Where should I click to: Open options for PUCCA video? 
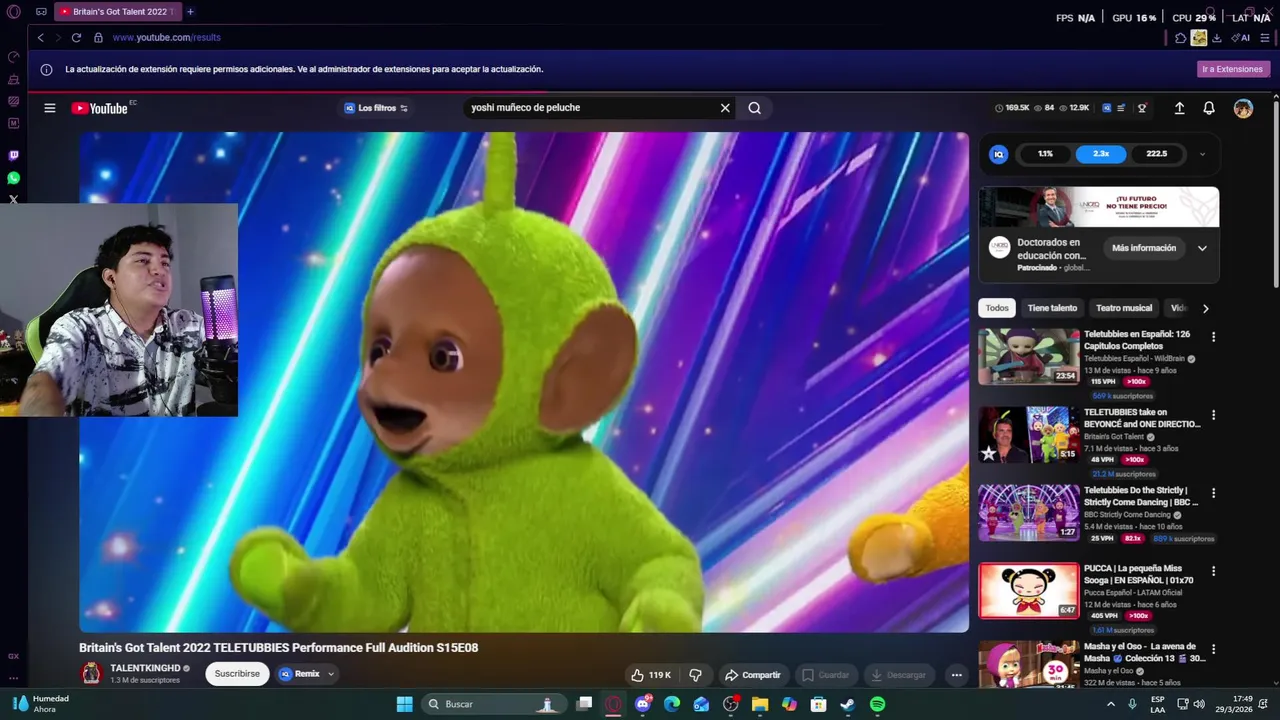[x=1214, y=571]
